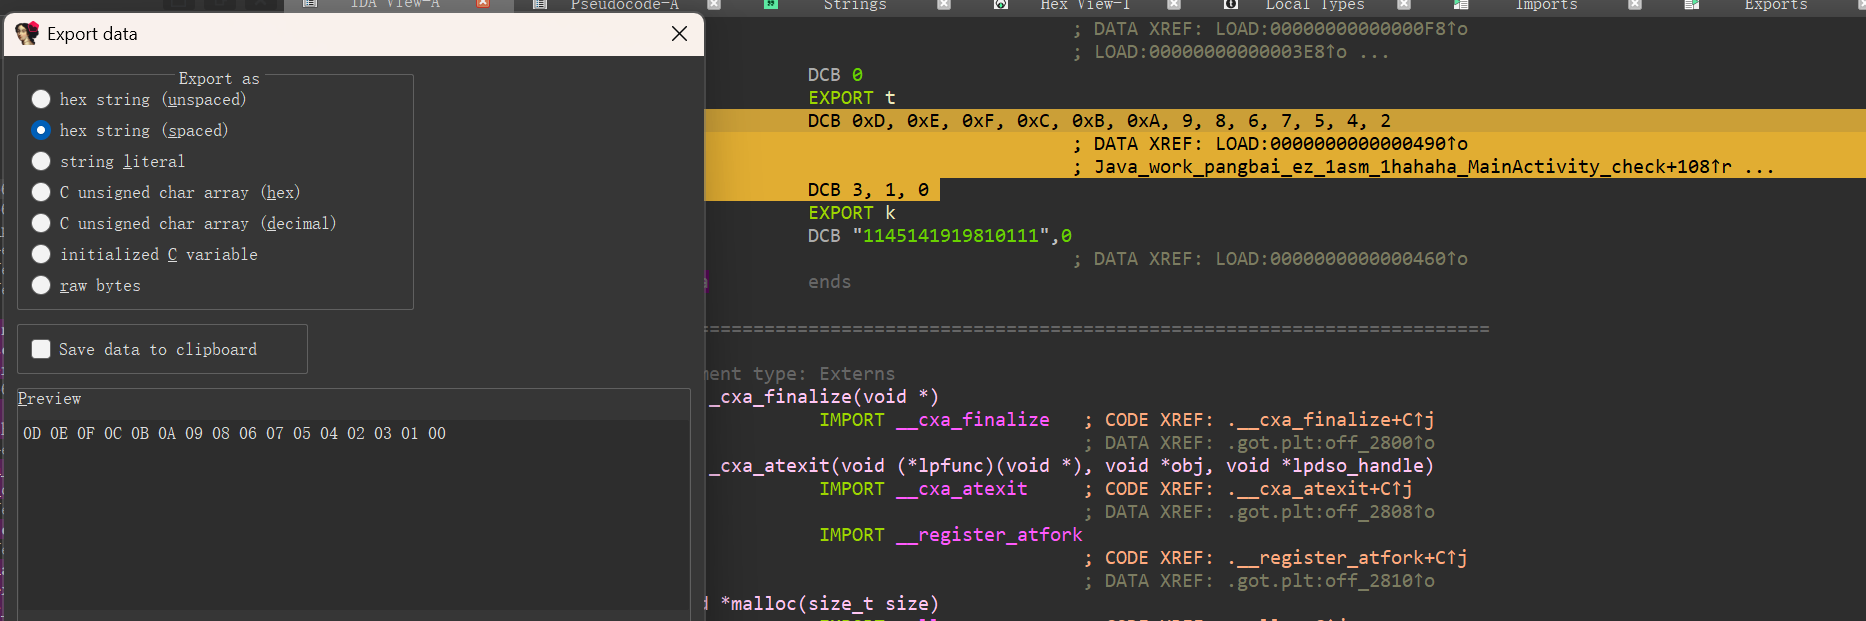Click the 'IMPORT __cxa_finalize' line

[934, 420]
